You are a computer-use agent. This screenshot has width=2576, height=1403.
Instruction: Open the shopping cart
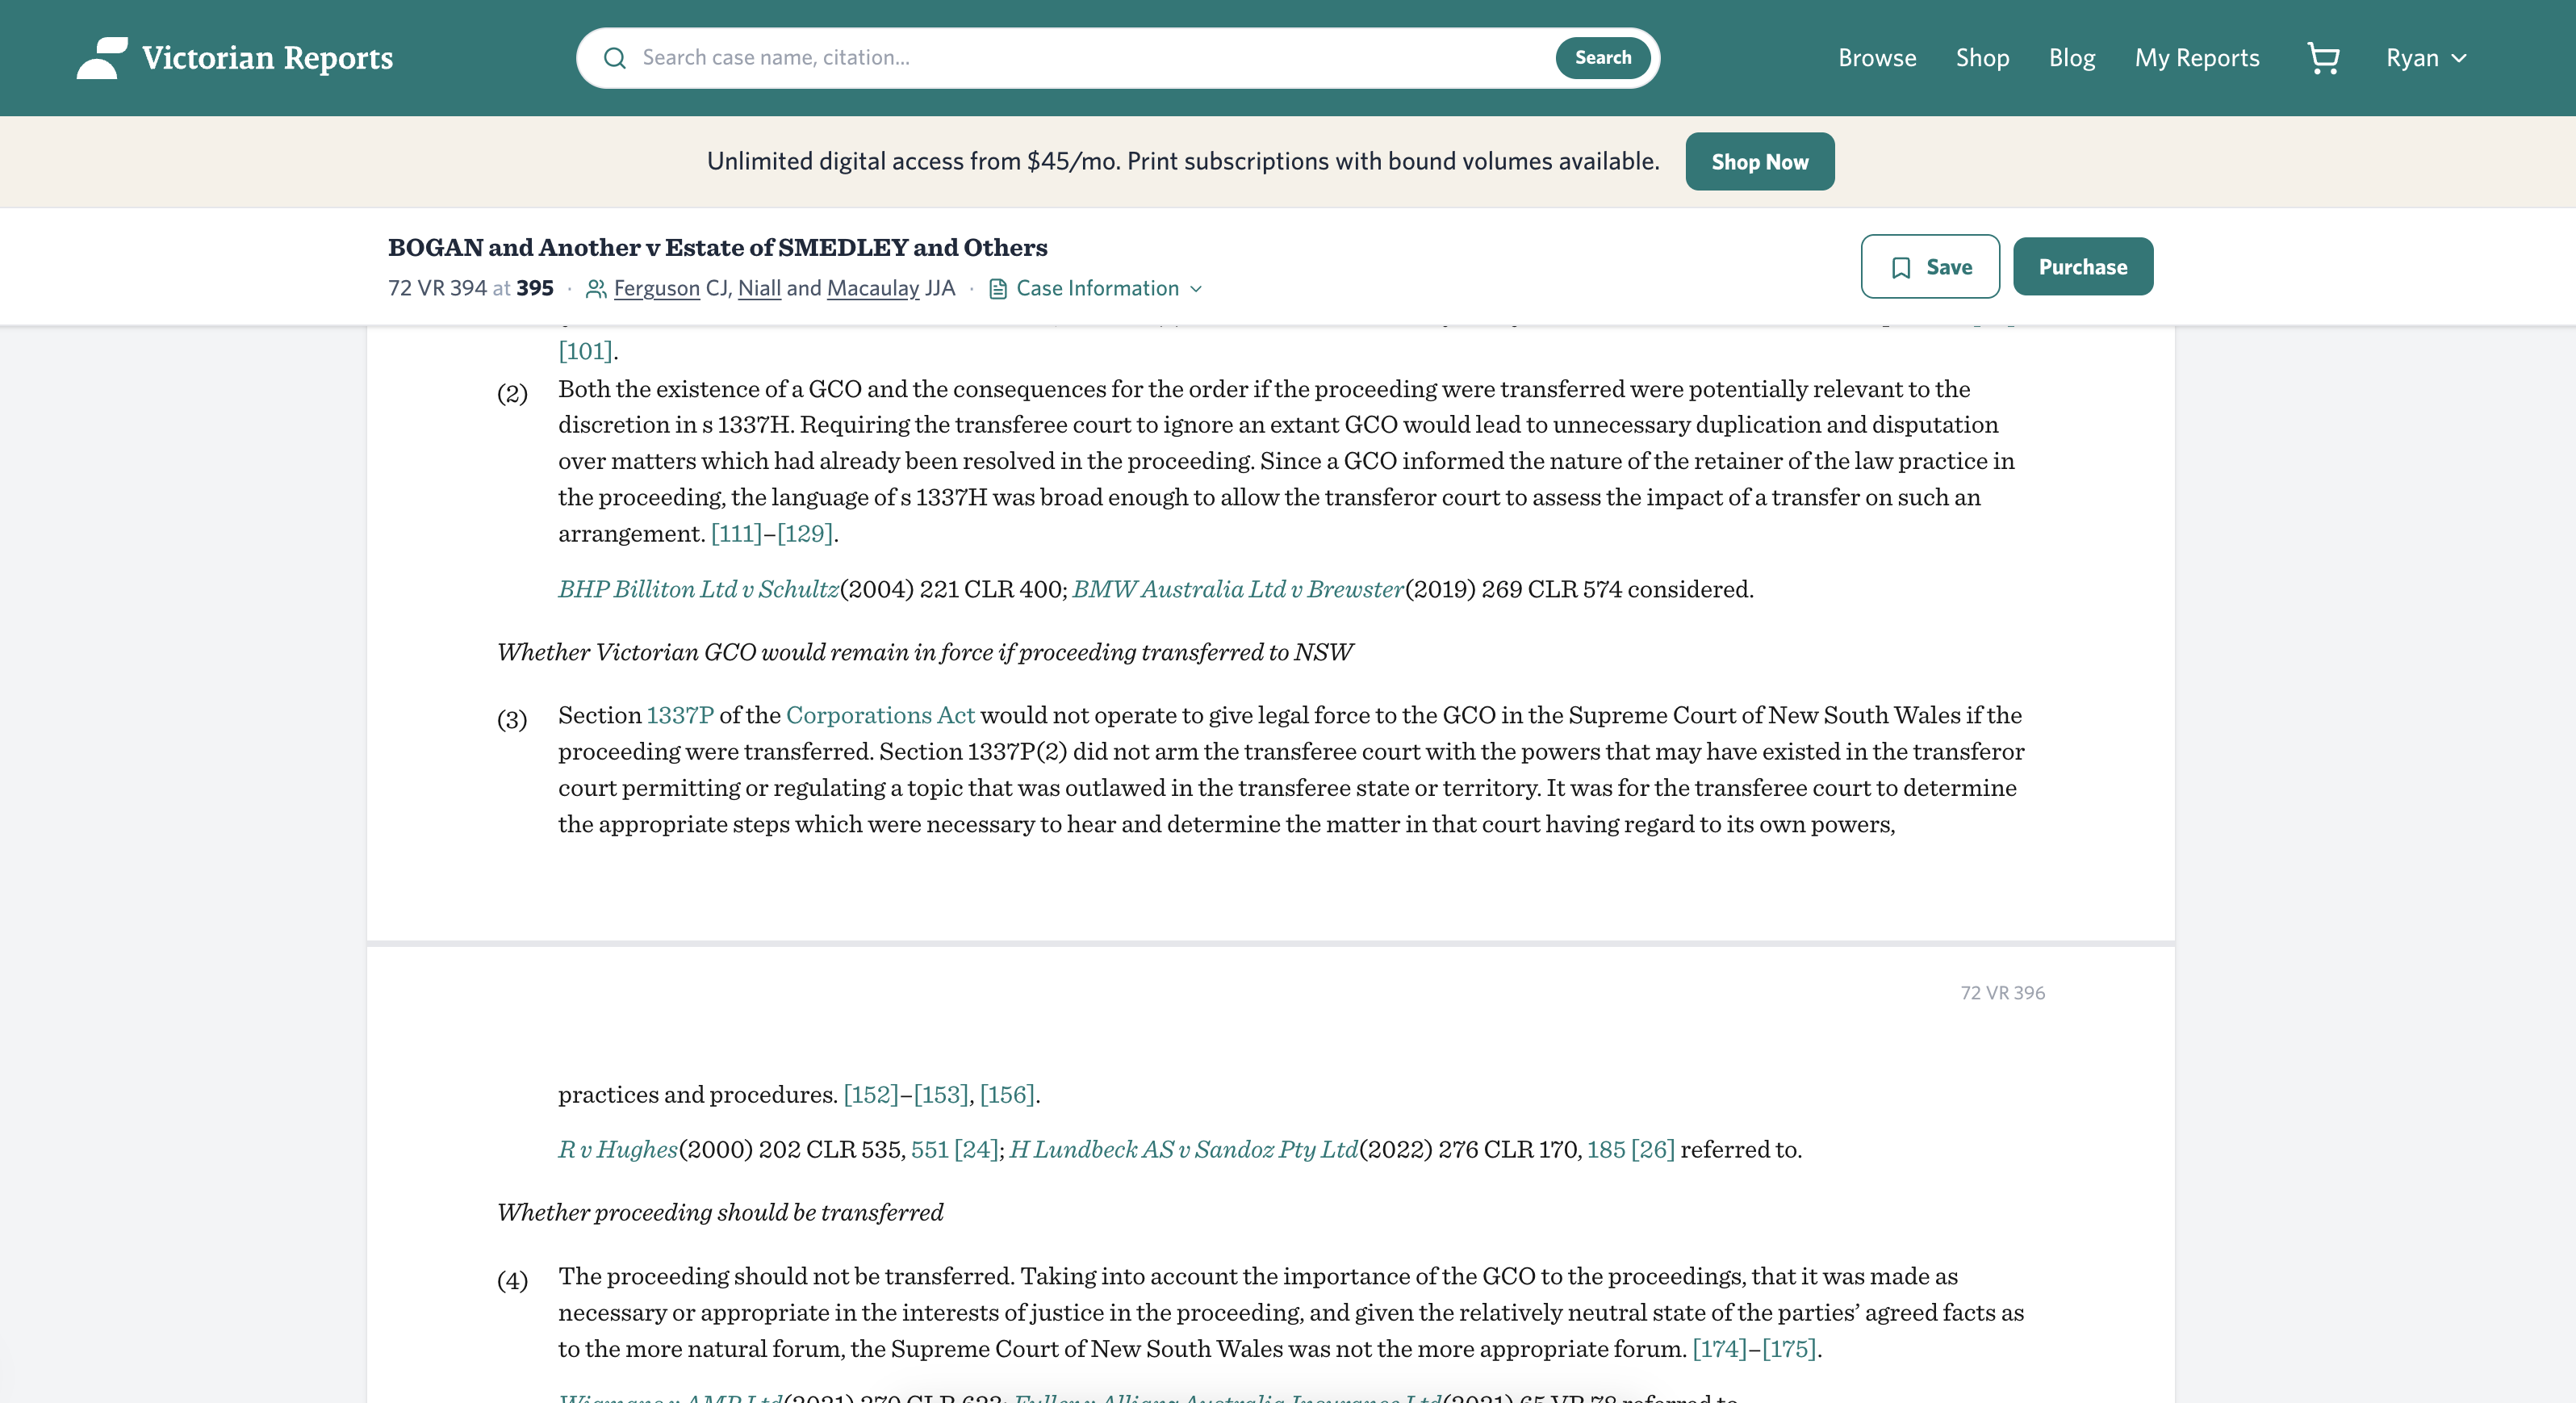coord(2324,58)
